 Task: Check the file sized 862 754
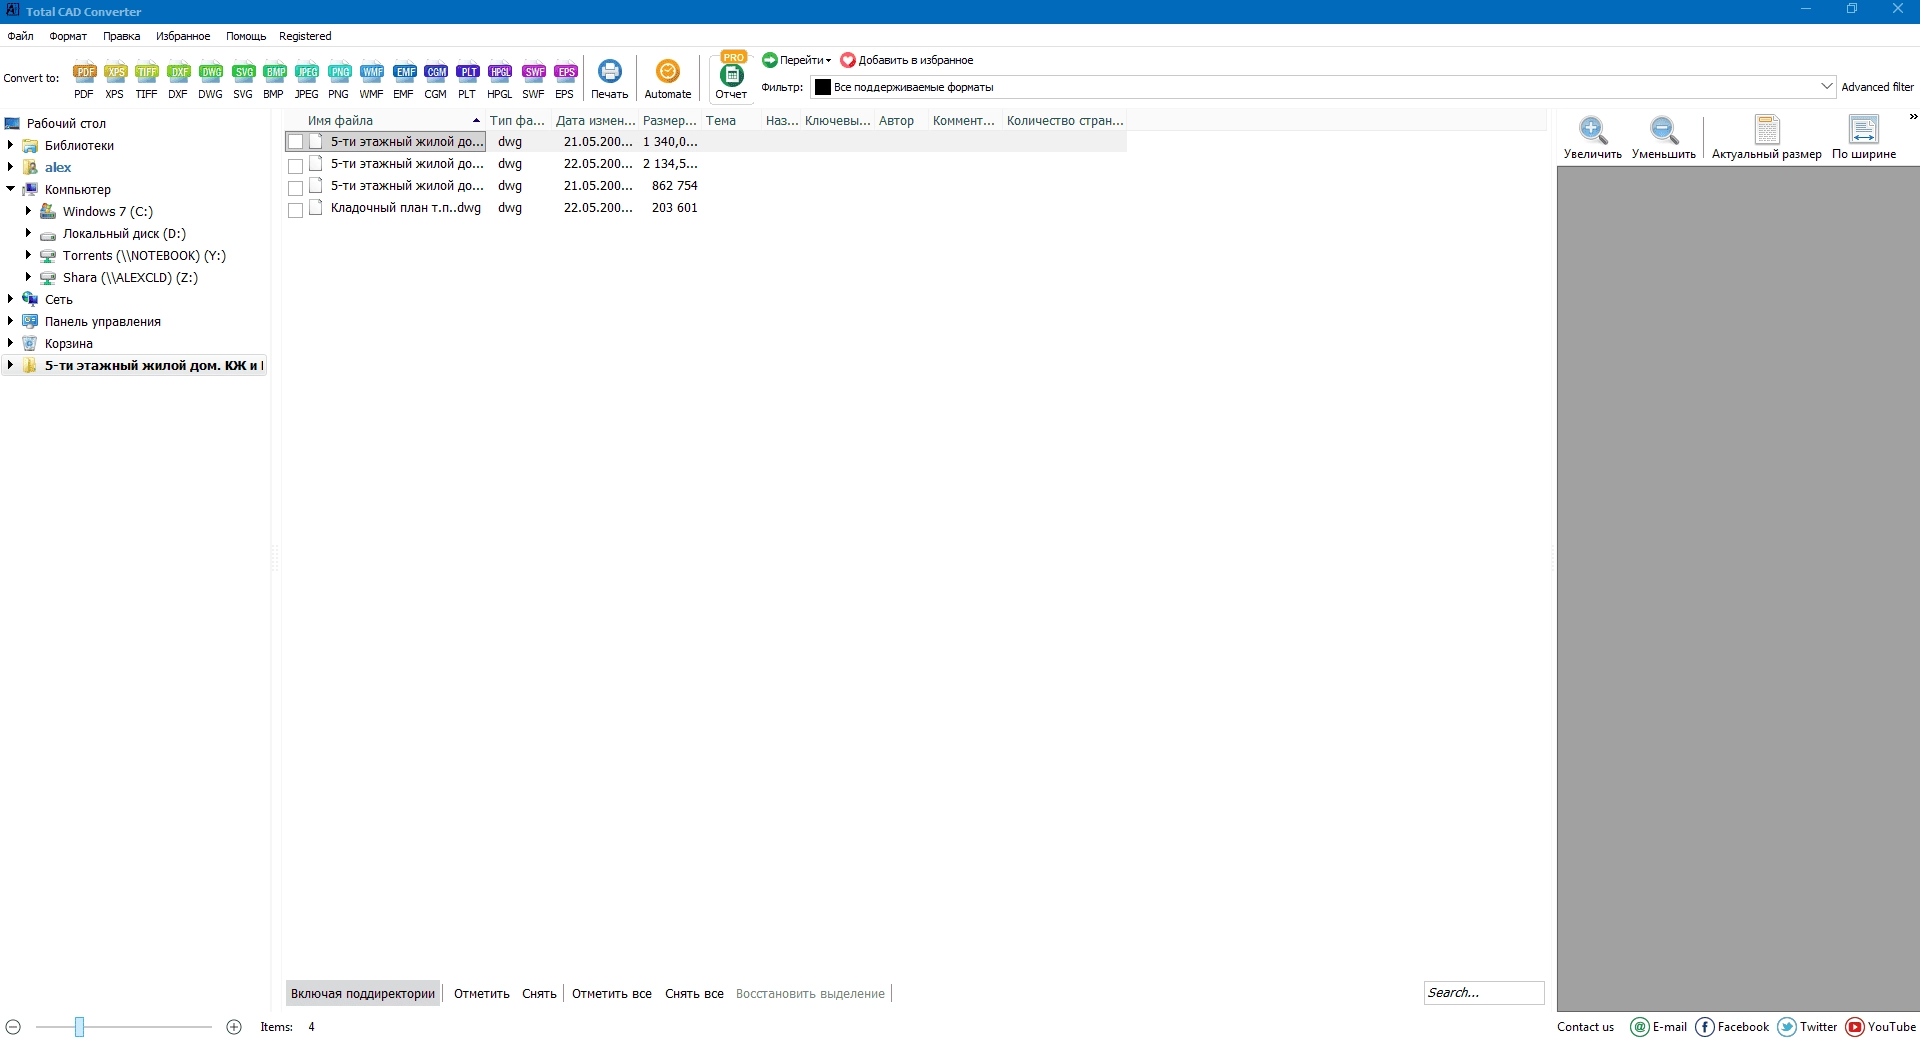pyautogui.click(x=296, y=187)
